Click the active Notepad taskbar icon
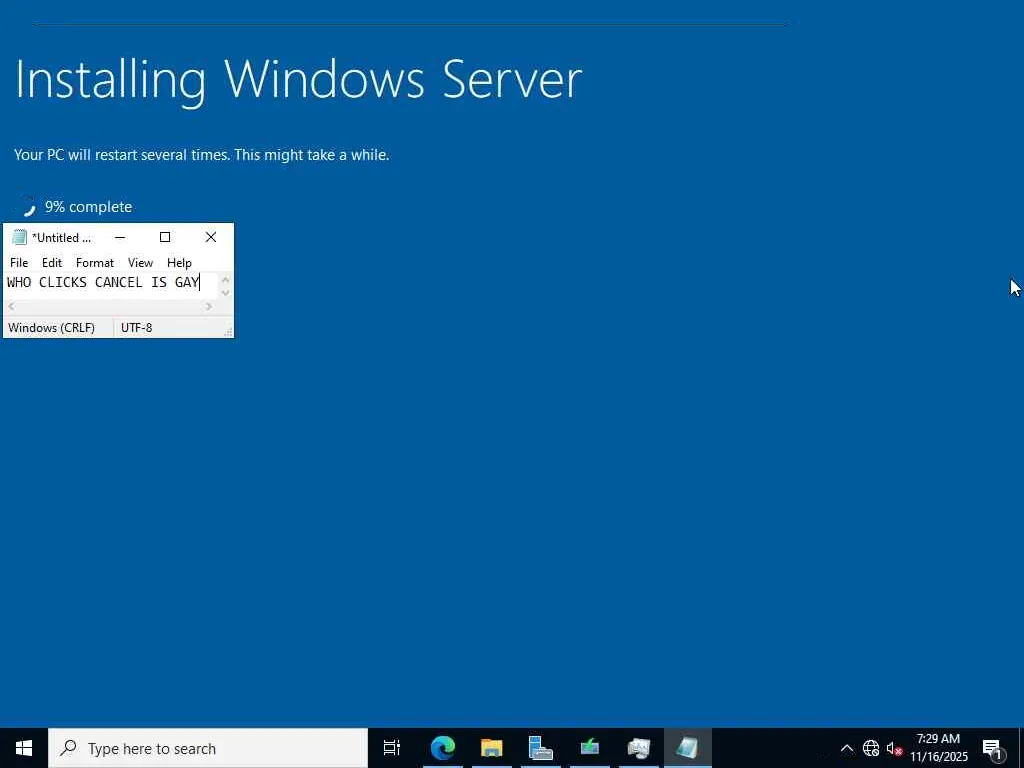1024x768 pixels. tap(687, 748)
